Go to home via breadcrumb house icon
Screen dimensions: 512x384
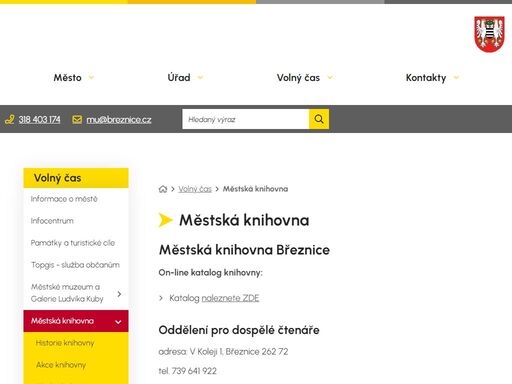163,189
